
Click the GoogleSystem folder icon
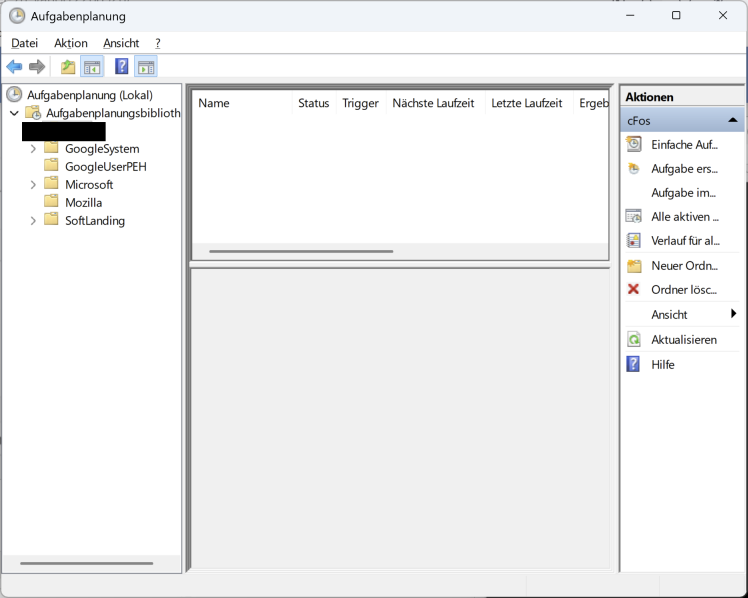click(51, 148)
